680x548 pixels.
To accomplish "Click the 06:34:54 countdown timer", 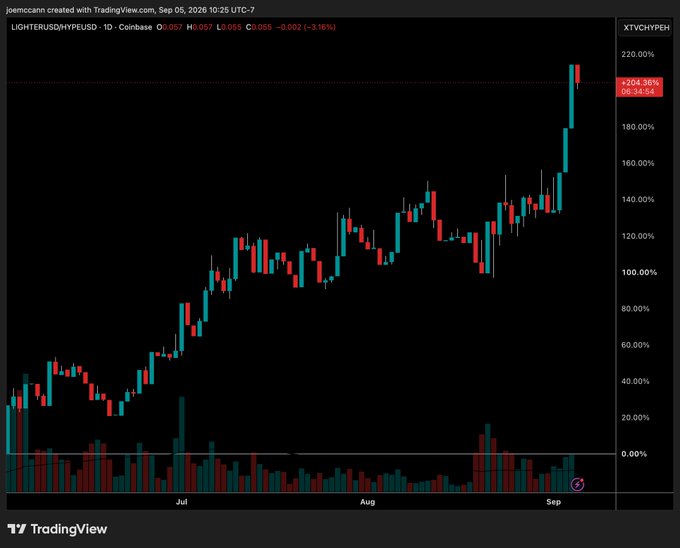I will pos(638,91).
